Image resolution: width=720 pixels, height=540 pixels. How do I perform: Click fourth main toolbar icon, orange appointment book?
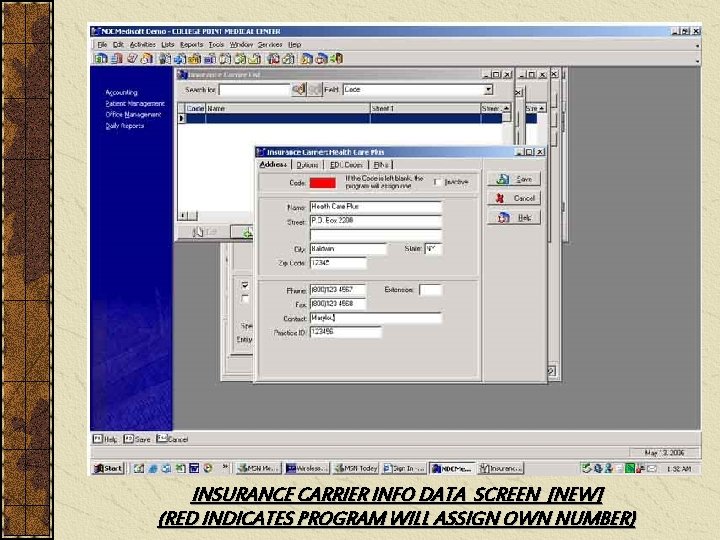147,59
